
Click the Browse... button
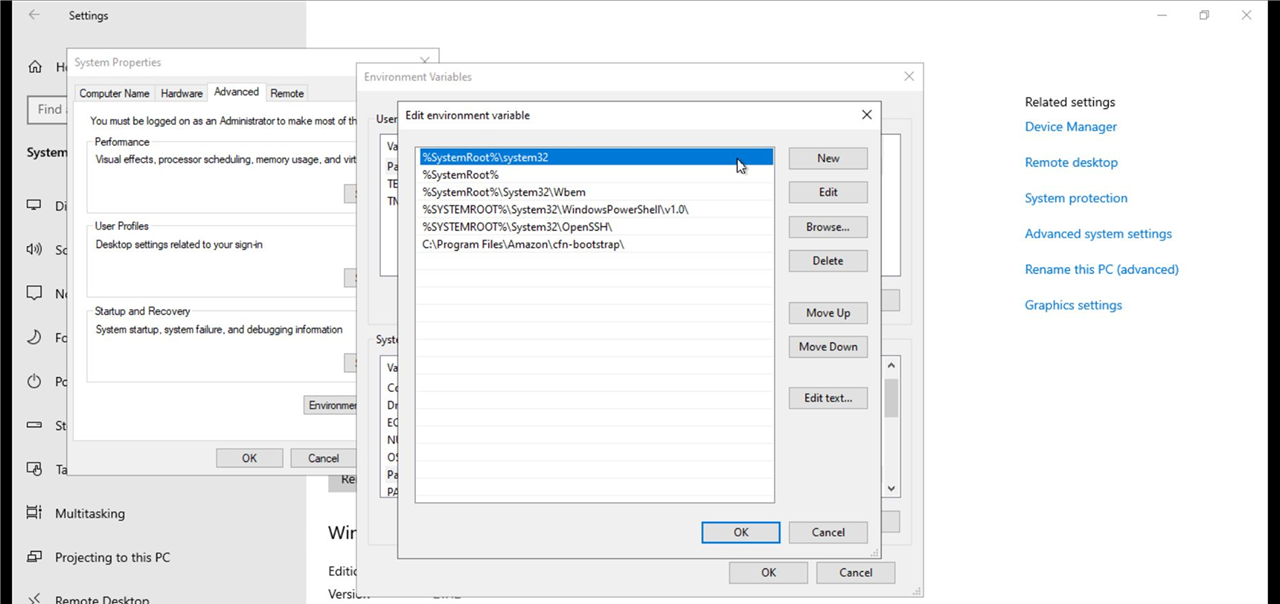827,227
